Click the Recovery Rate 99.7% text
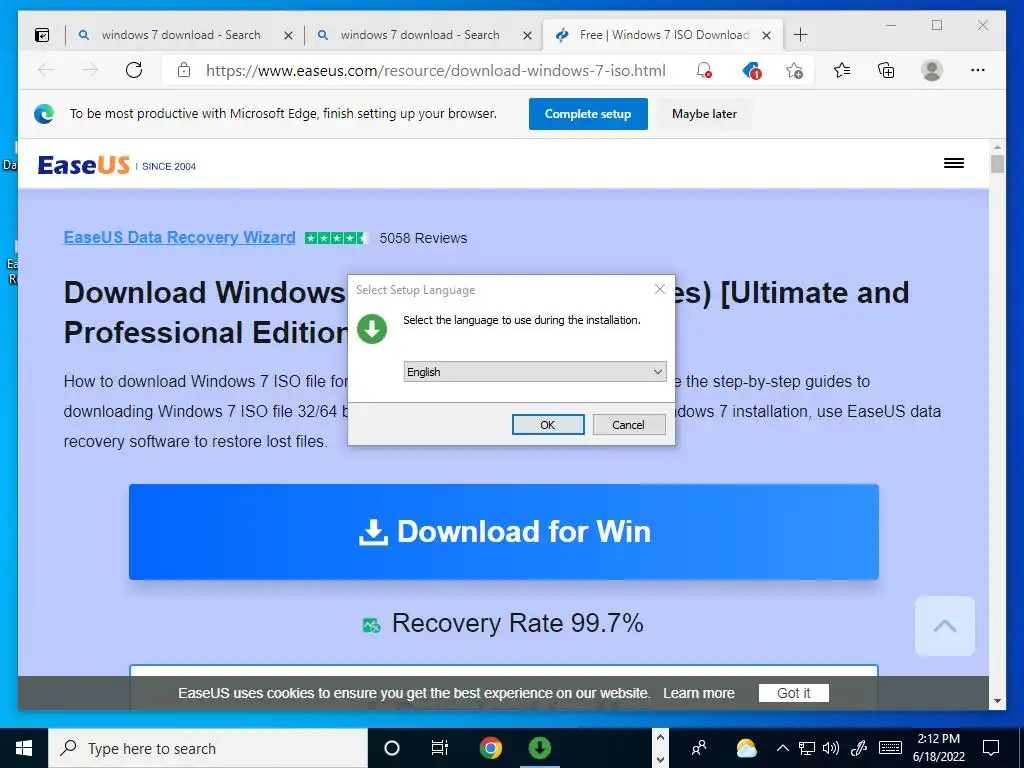The height and width of the screenshot is (768, 1024). [517, 623]
